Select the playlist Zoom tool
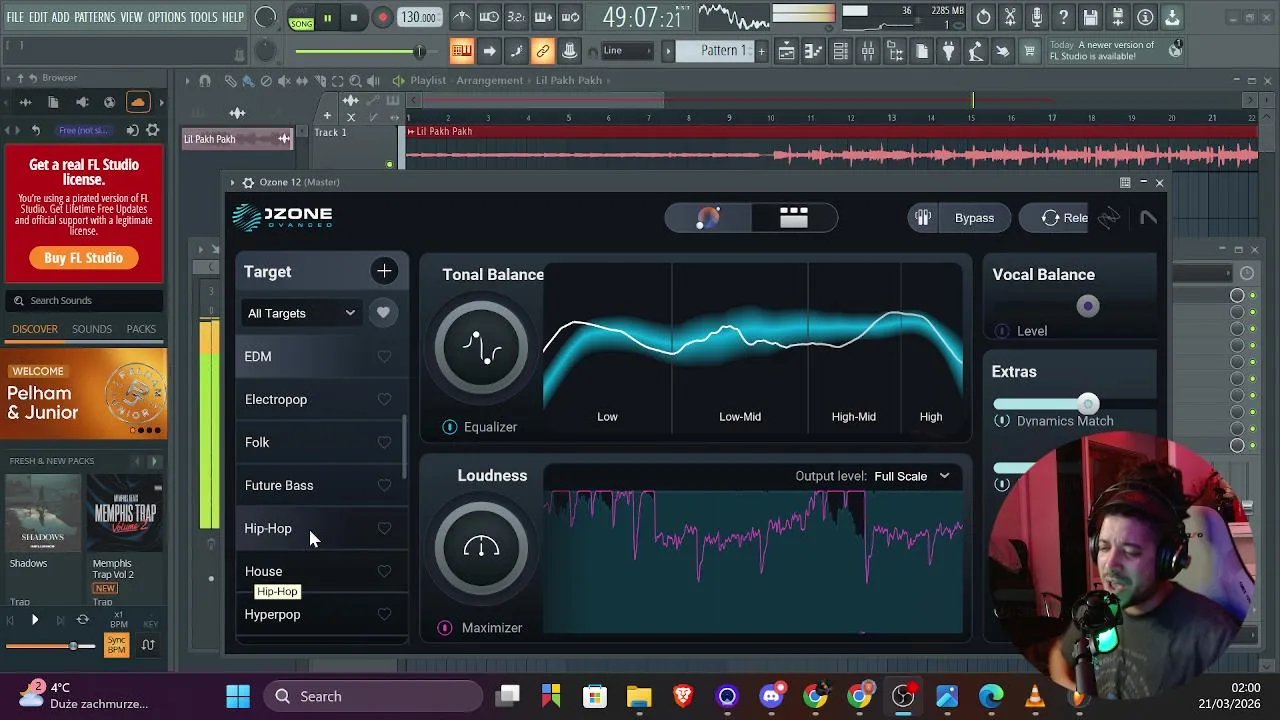The width and height of the screenshot is (1280, 720). (356, 81)
